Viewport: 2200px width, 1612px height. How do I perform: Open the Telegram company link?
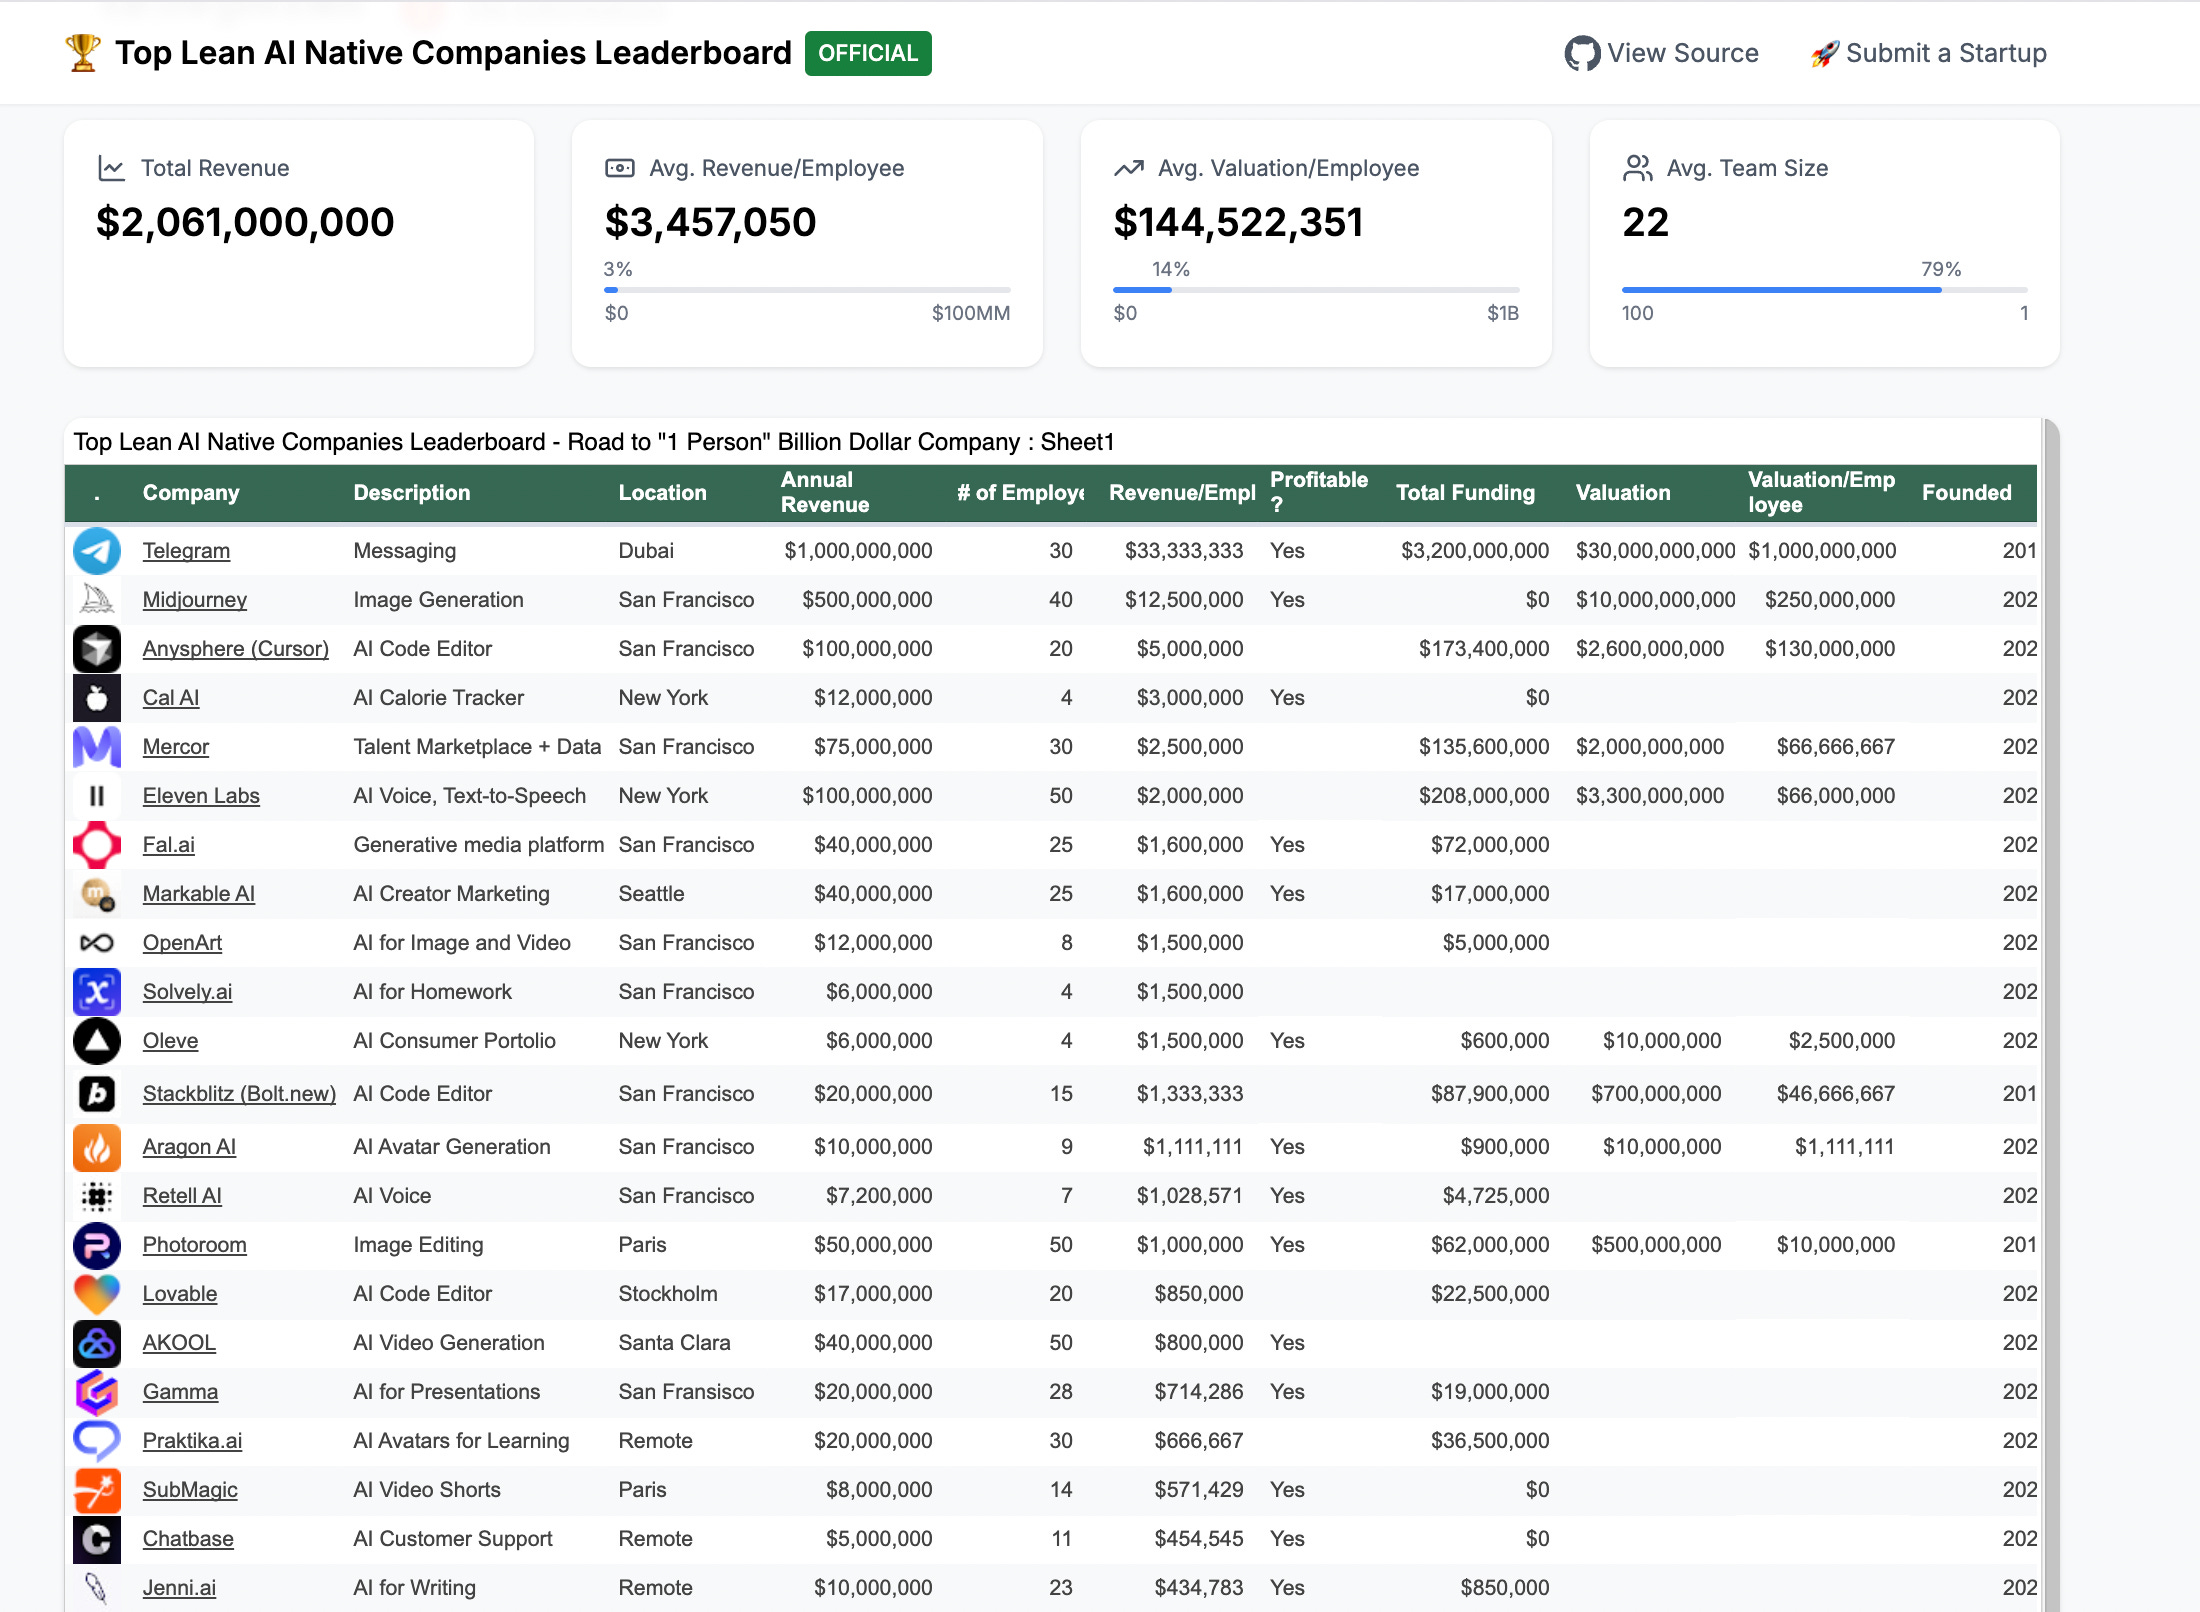pyautogui.click(x=186, y=551)
